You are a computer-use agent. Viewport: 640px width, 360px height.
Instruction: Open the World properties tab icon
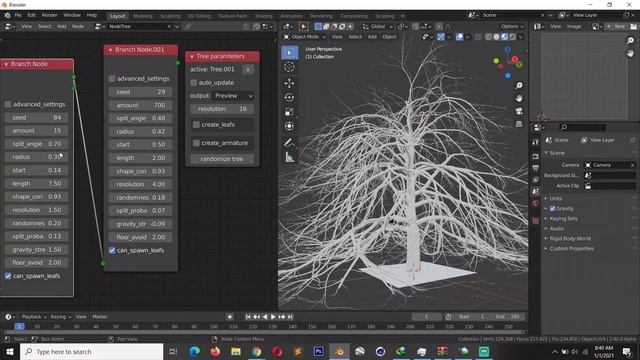pyautogui.click(x=536, y=203)
